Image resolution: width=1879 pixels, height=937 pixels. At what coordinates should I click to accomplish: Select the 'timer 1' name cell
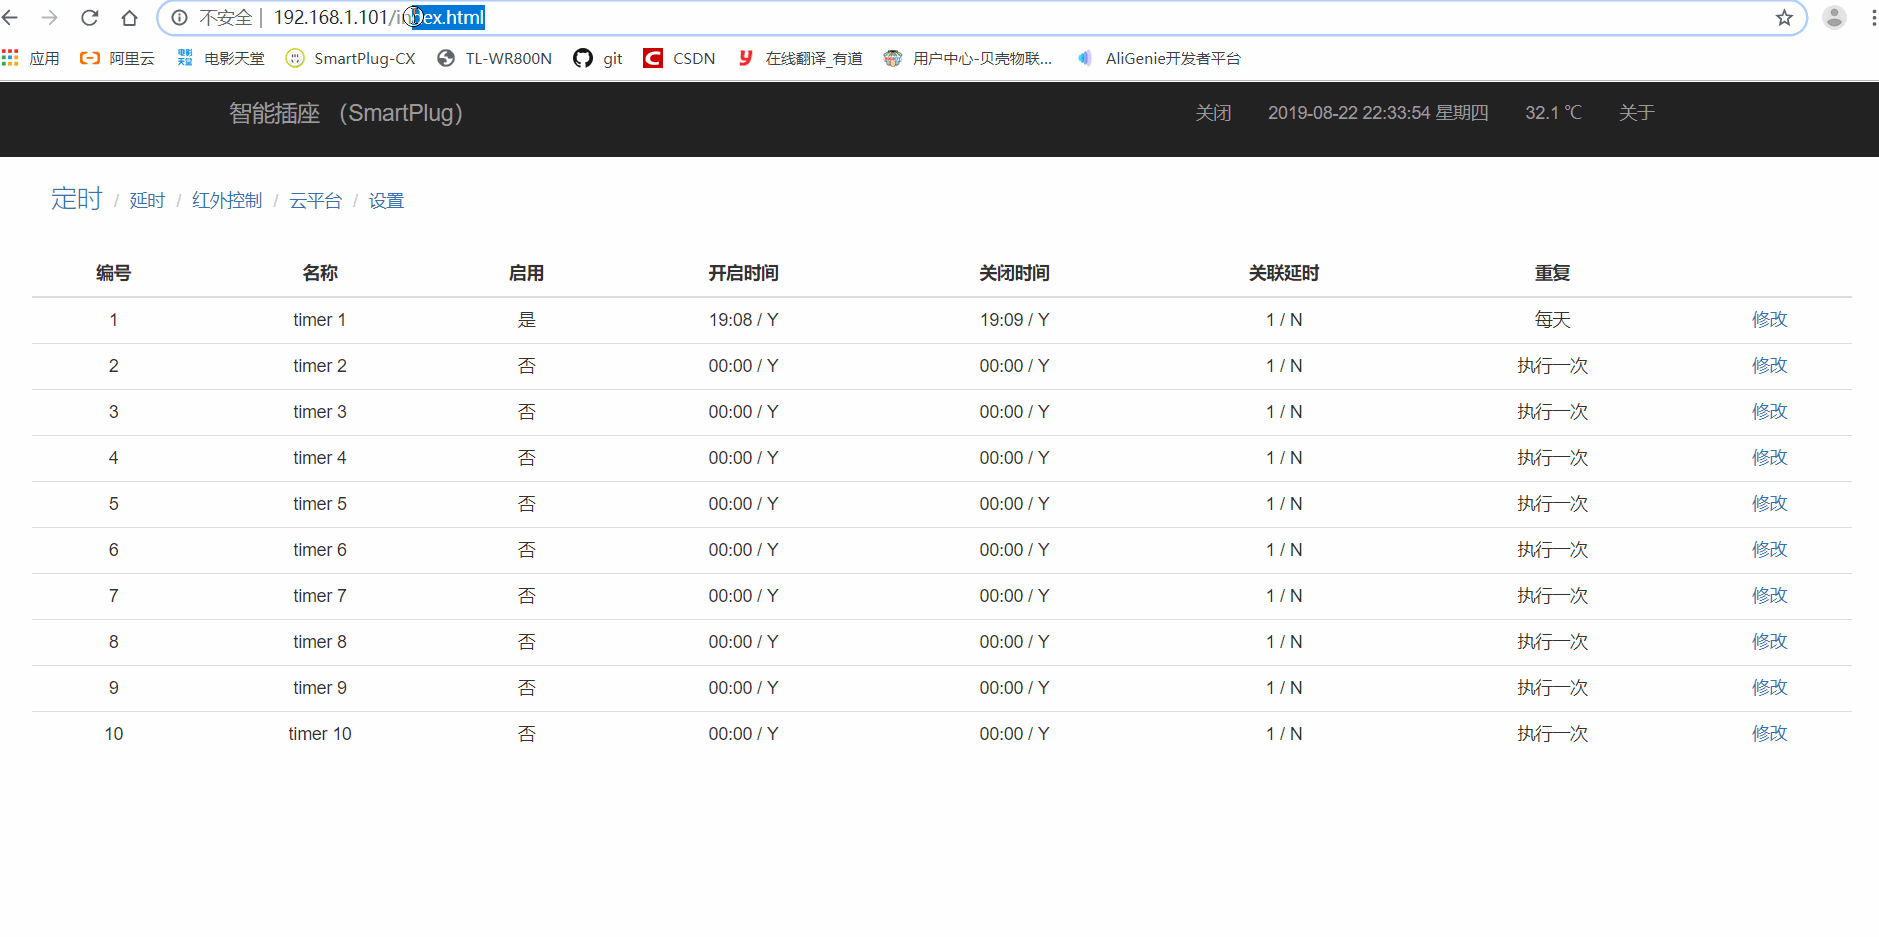pyautogui.click(x=320, y=320)
